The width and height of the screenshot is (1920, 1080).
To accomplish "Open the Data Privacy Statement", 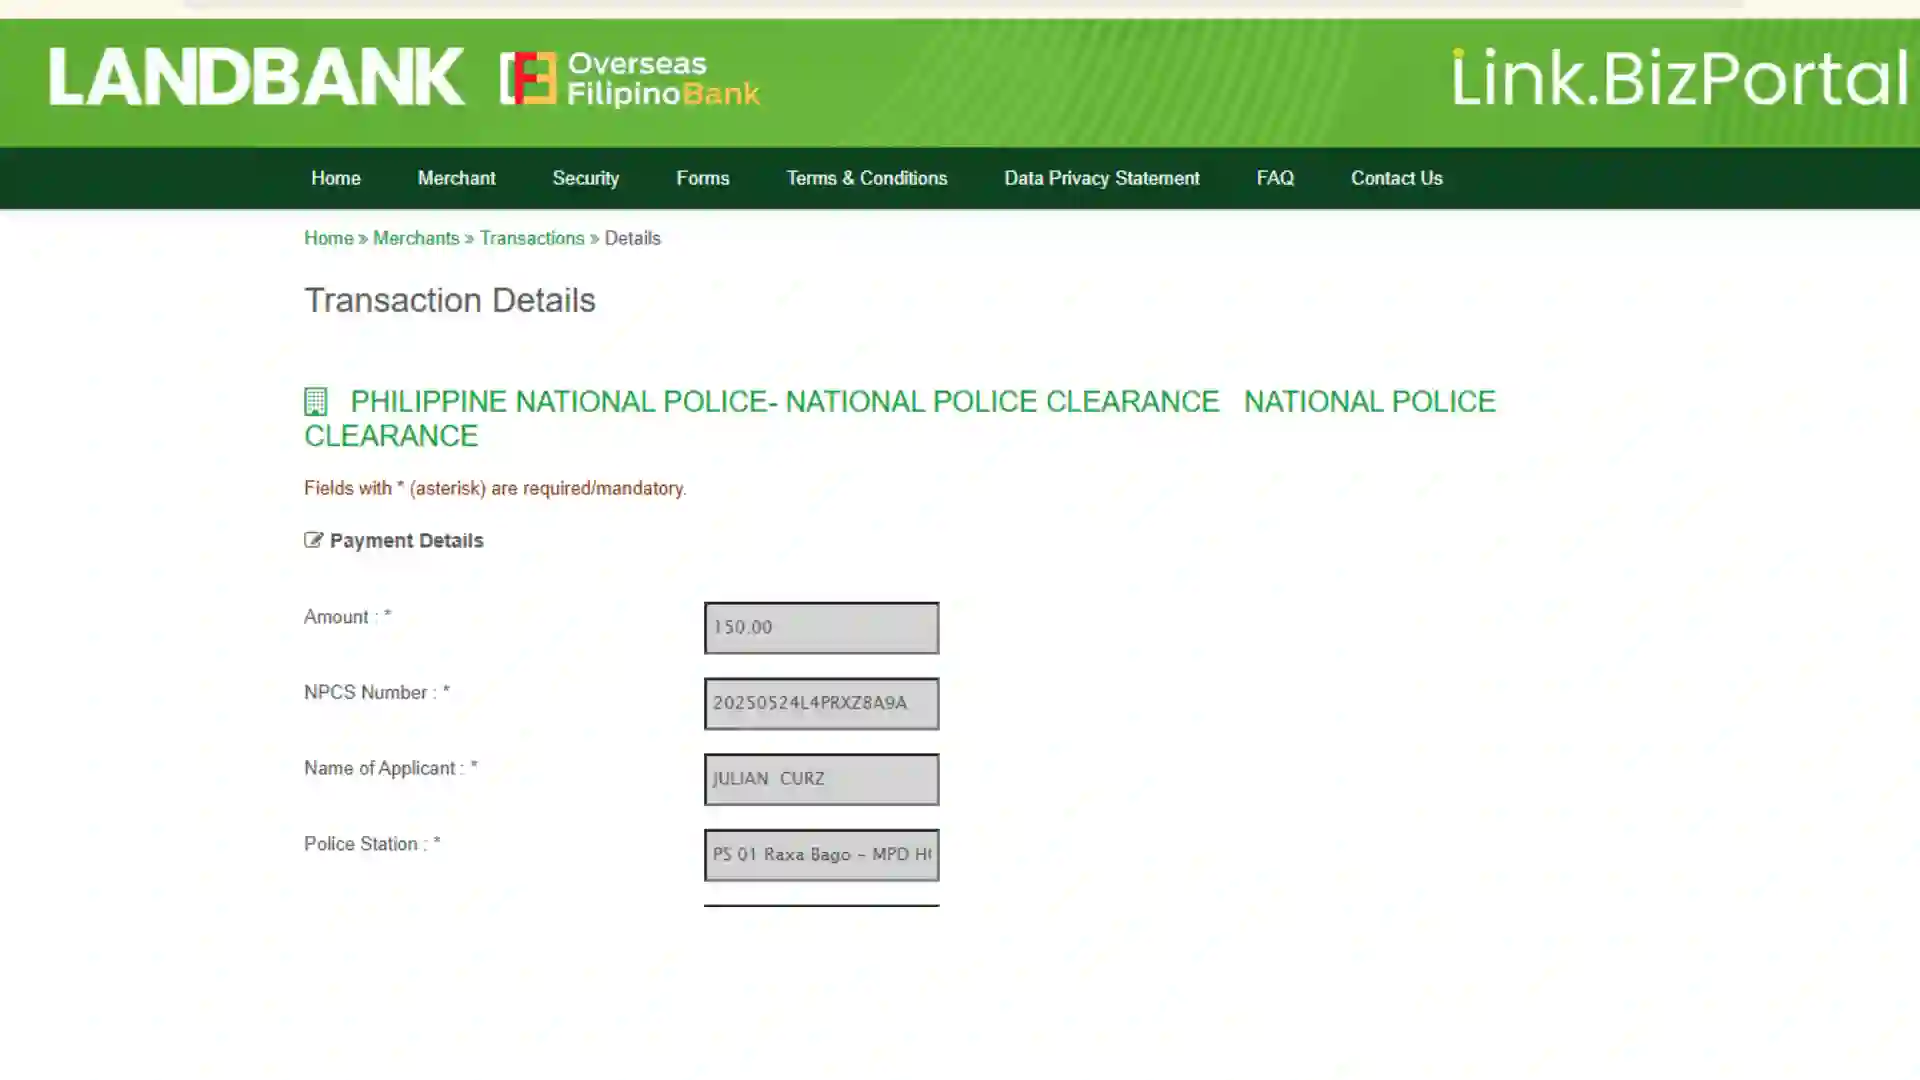I will tap(1101, 178).
